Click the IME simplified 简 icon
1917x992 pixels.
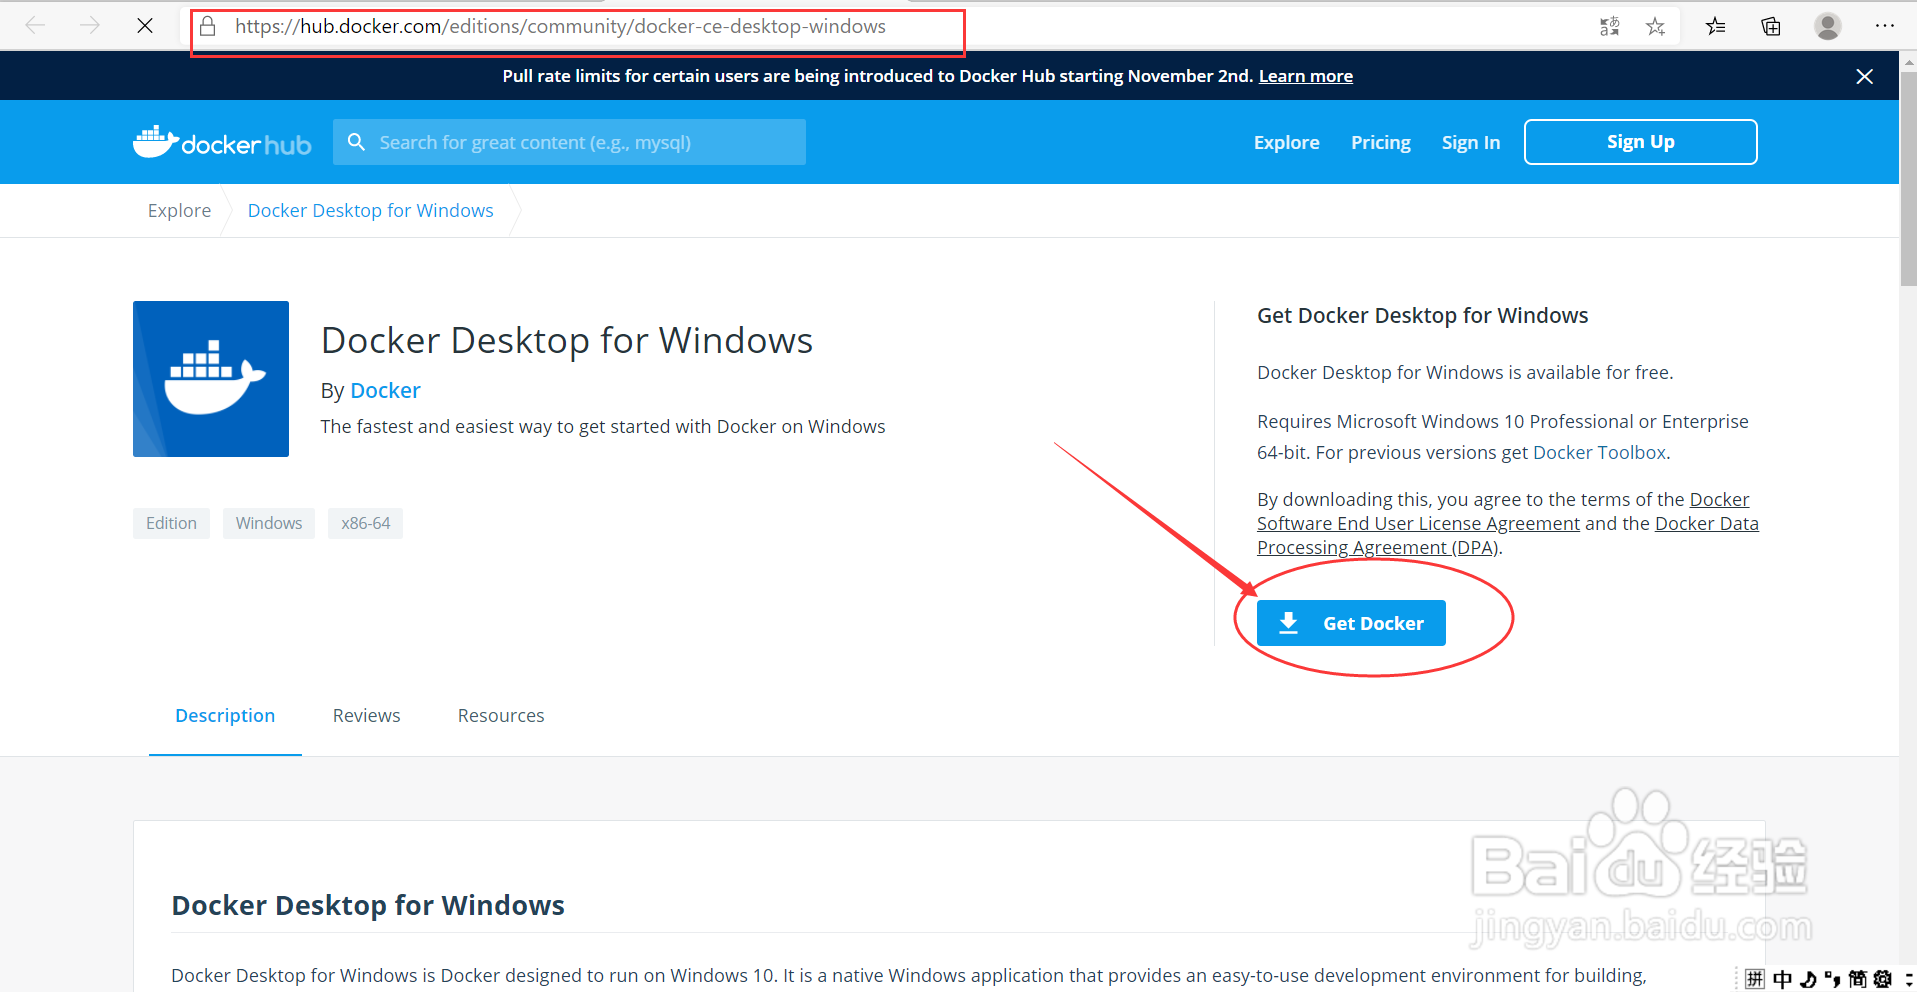pos(1857,979)
